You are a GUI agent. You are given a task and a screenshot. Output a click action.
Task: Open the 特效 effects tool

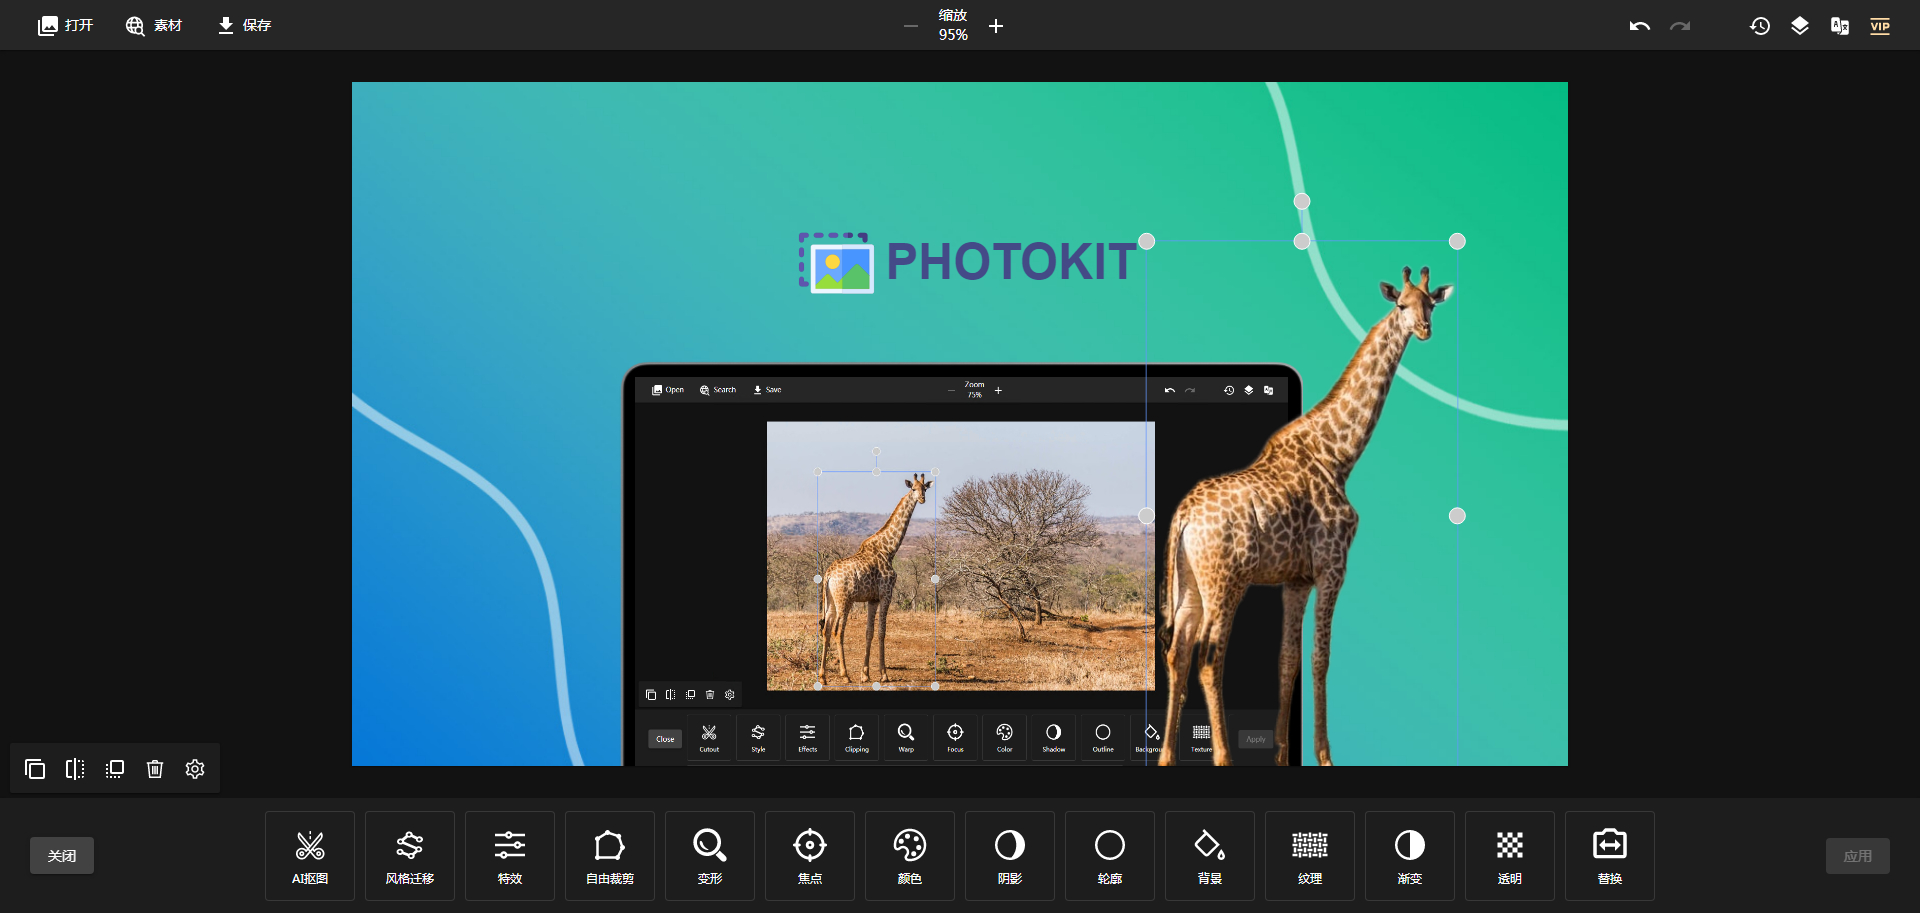(510, 856)
